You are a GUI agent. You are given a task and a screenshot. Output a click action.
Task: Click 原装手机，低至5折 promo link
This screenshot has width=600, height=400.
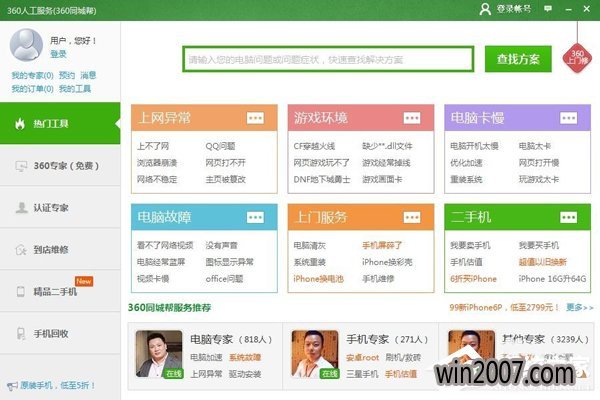pyautogui.click(x=57, y=385)
